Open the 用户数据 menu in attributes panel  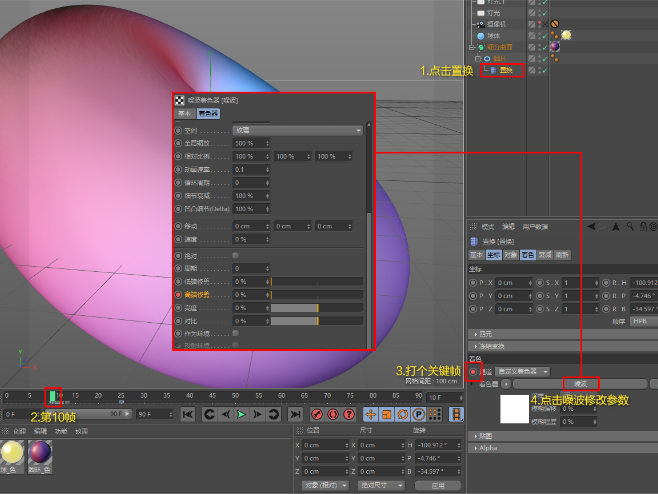point(537,227)
